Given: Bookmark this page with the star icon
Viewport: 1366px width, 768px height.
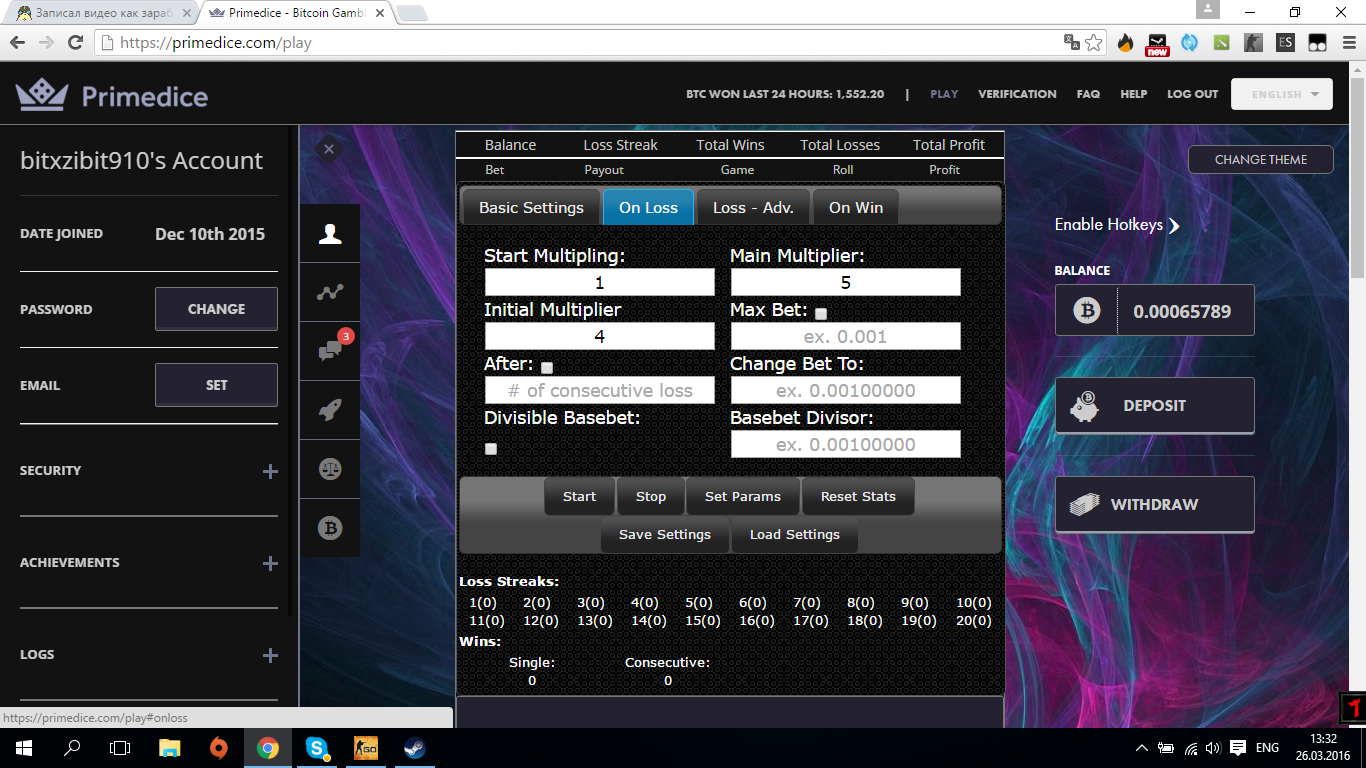Looking at the screenshot, I should coord(1094,42).
